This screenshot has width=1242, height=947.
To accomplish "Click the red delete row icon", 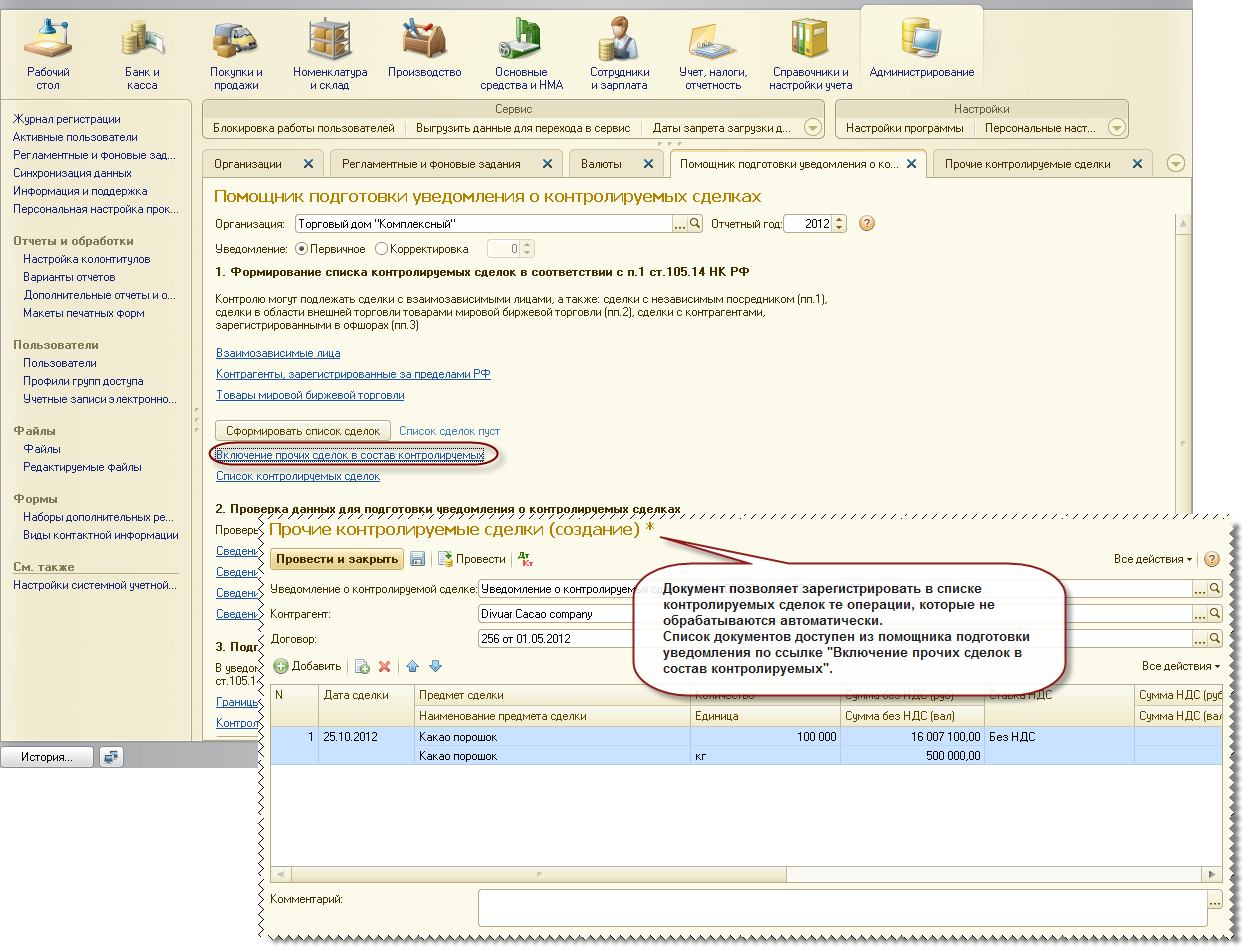I will point(384,666).
